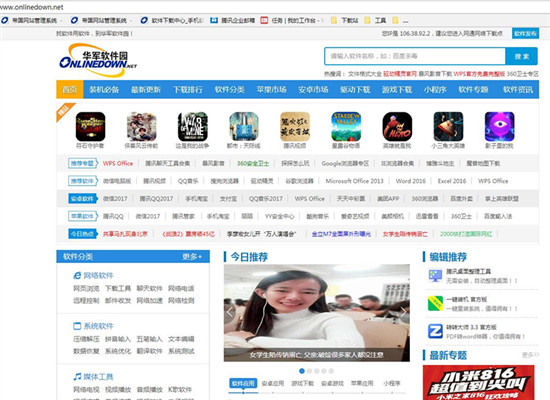Click the 今日热点 label tag
550x400 pixels.
point(82,234)
